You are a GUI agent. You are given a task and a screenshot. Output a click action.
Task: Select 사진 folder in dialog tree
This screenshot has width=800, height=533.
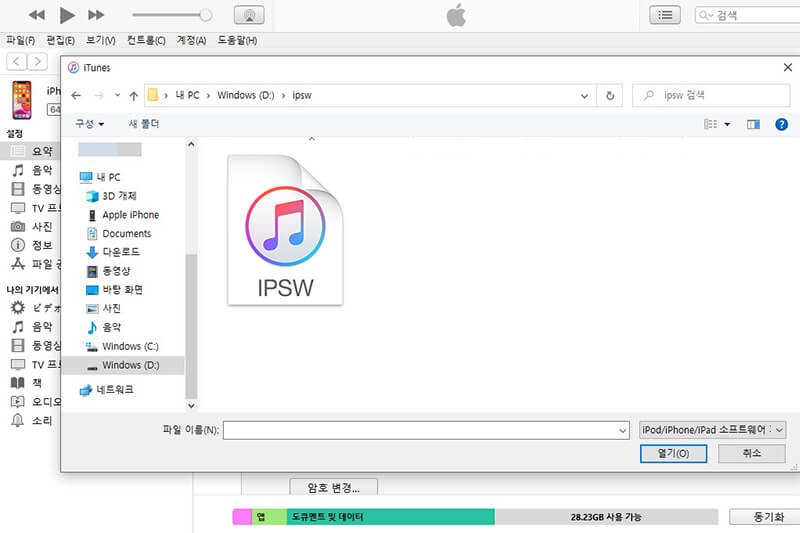click(104, 308)
